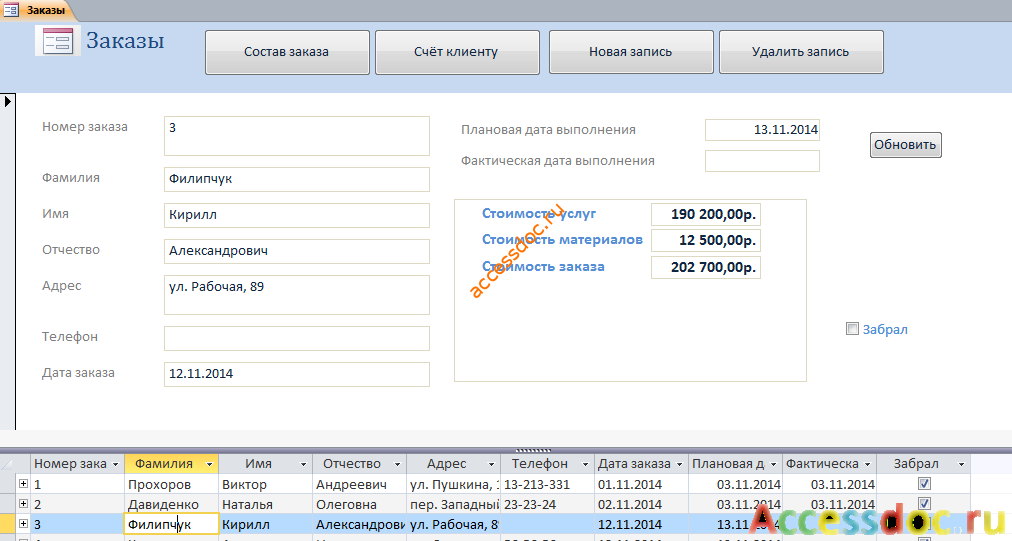Expand subdatasheet for order 3
This screenshot has height=541, width=1012.
click(23, 524)
